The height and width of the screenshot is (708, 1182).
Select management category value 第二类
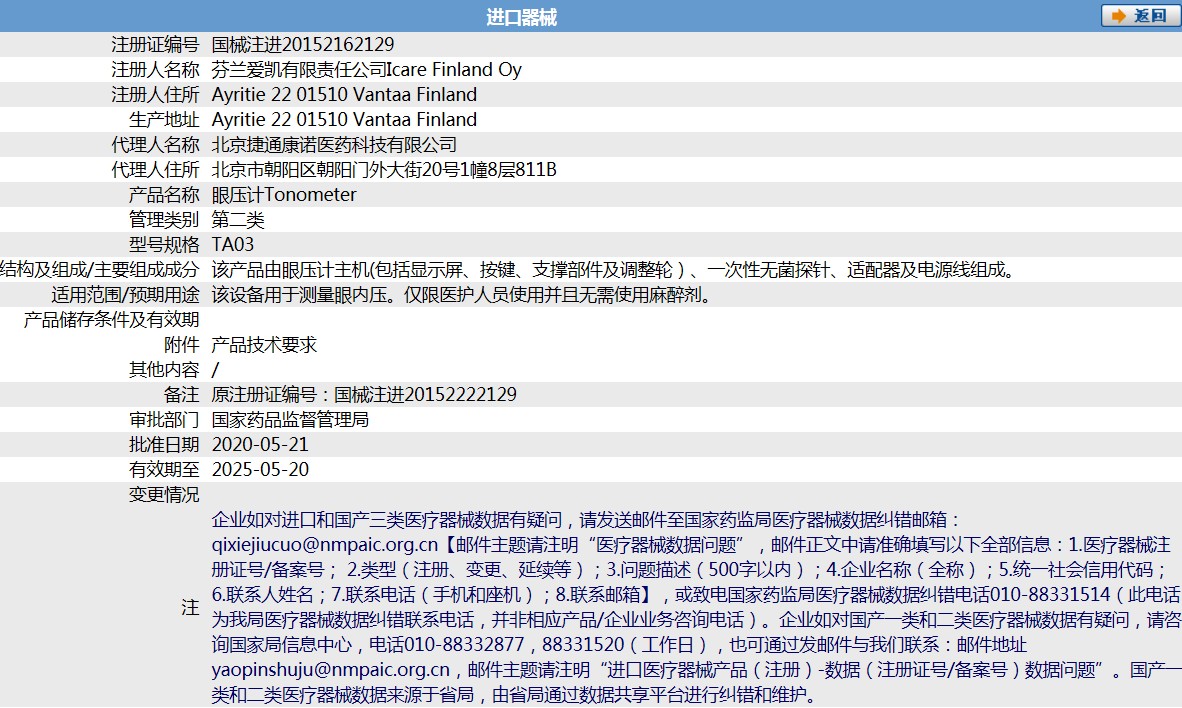click(x=238, y=219)
